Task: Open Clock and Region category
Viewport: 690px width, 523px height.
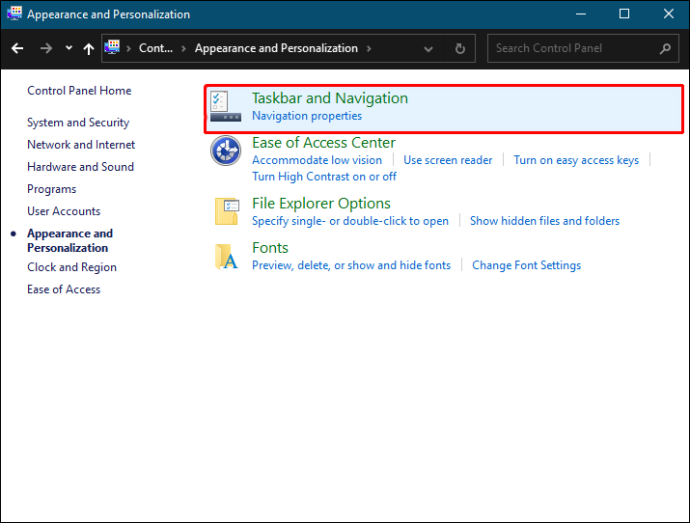Action: coord(72,267)
